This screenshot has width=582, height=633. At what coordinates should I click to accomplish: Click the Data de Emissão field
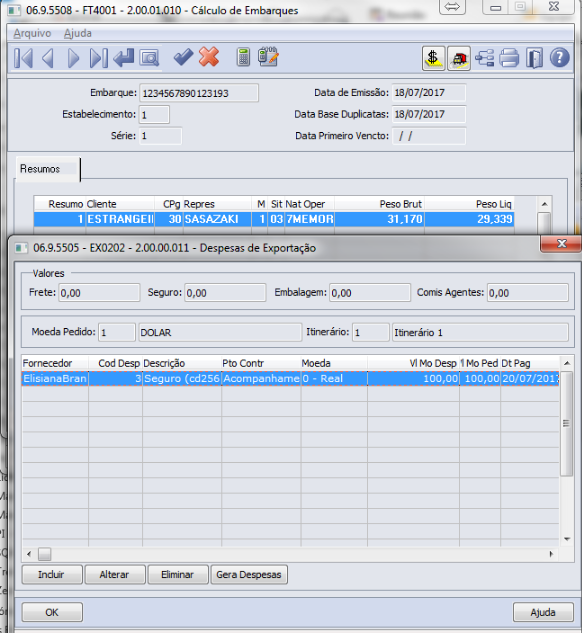click(x=429, y=93)
